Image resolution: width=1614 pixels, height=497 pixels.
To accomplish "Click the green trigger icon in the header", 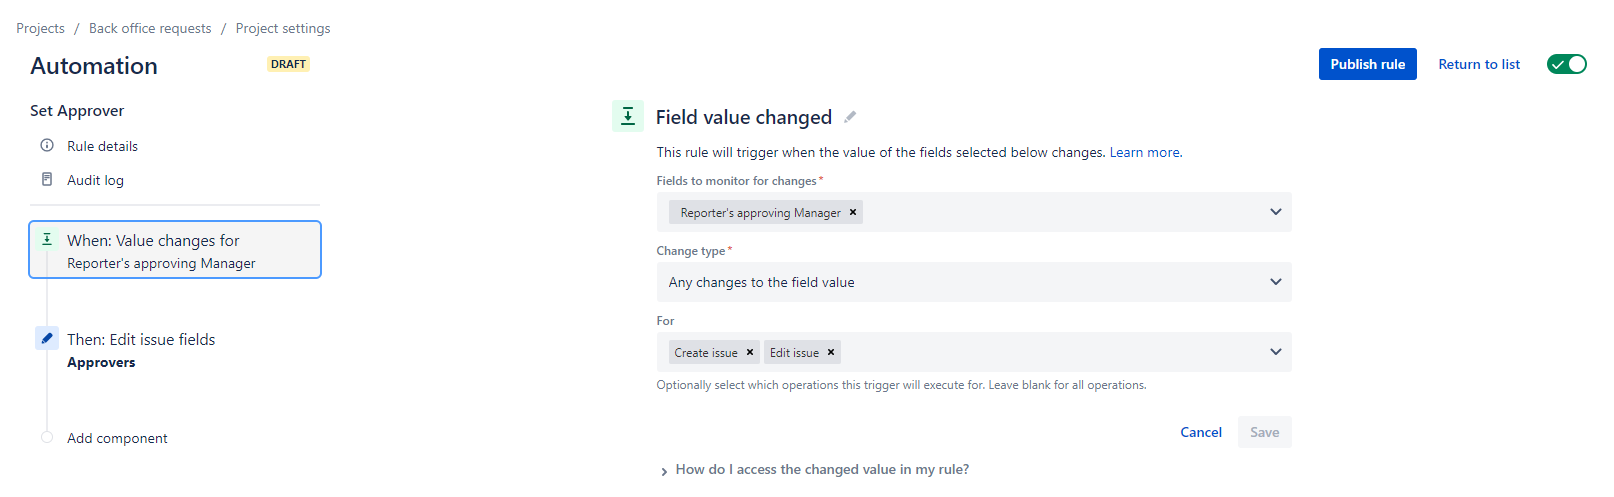I will coord(628,116).
